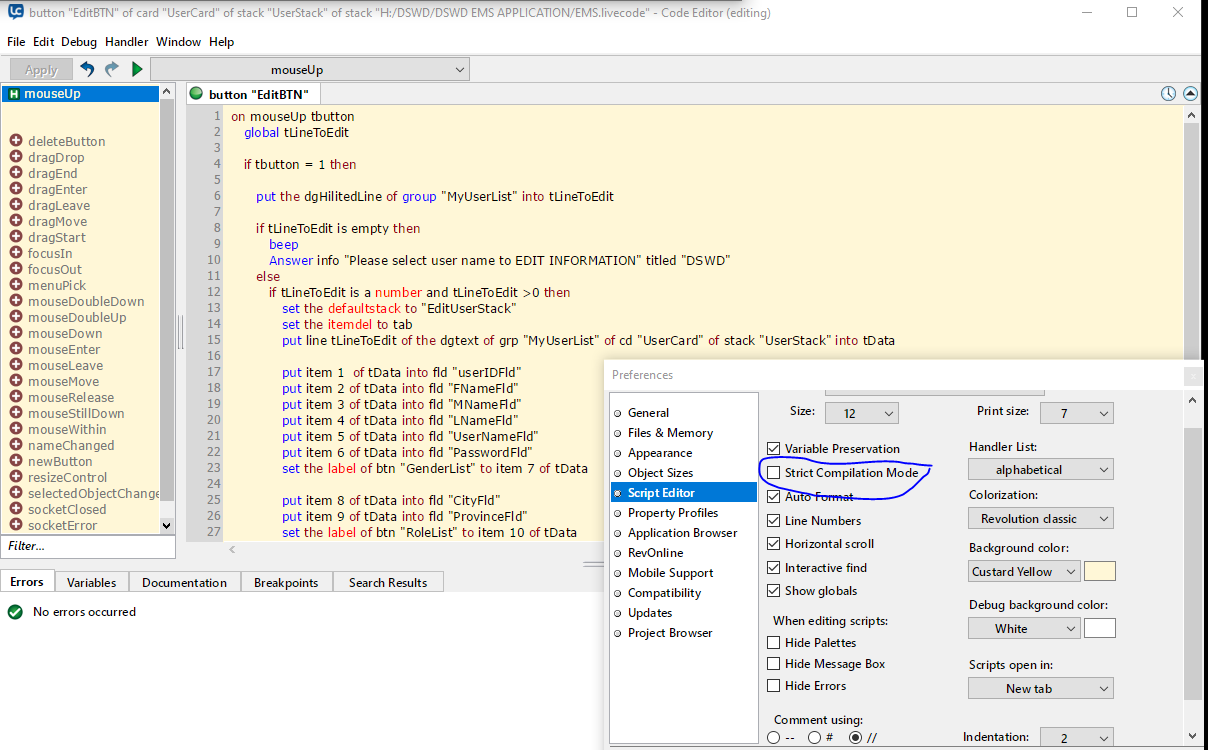The width and height of the screenshot is (1208, 750).
Task: Select Appearance in the Preferences list
Action: (x=660, y=453)
